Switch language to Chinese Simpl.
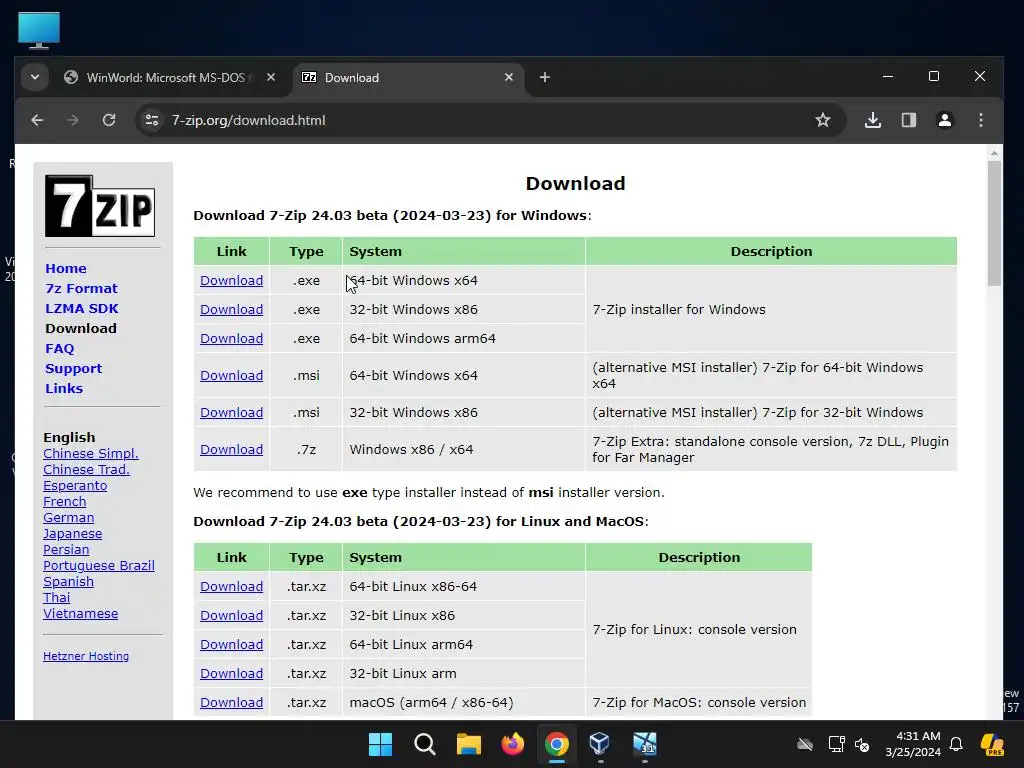The height and width of the screenshot is (768, 1024). coord(91,453)
